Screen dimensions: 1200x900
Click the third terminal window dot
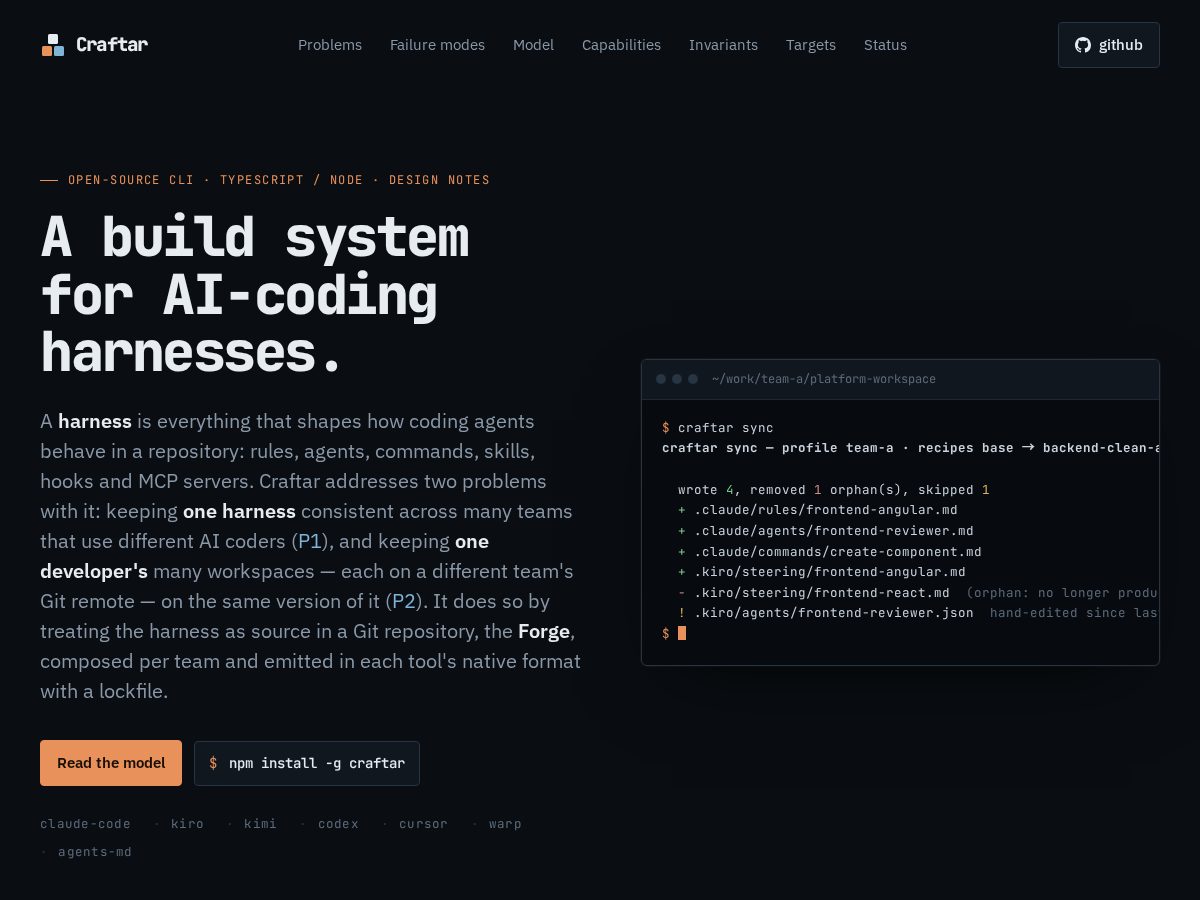click(693, 379)
